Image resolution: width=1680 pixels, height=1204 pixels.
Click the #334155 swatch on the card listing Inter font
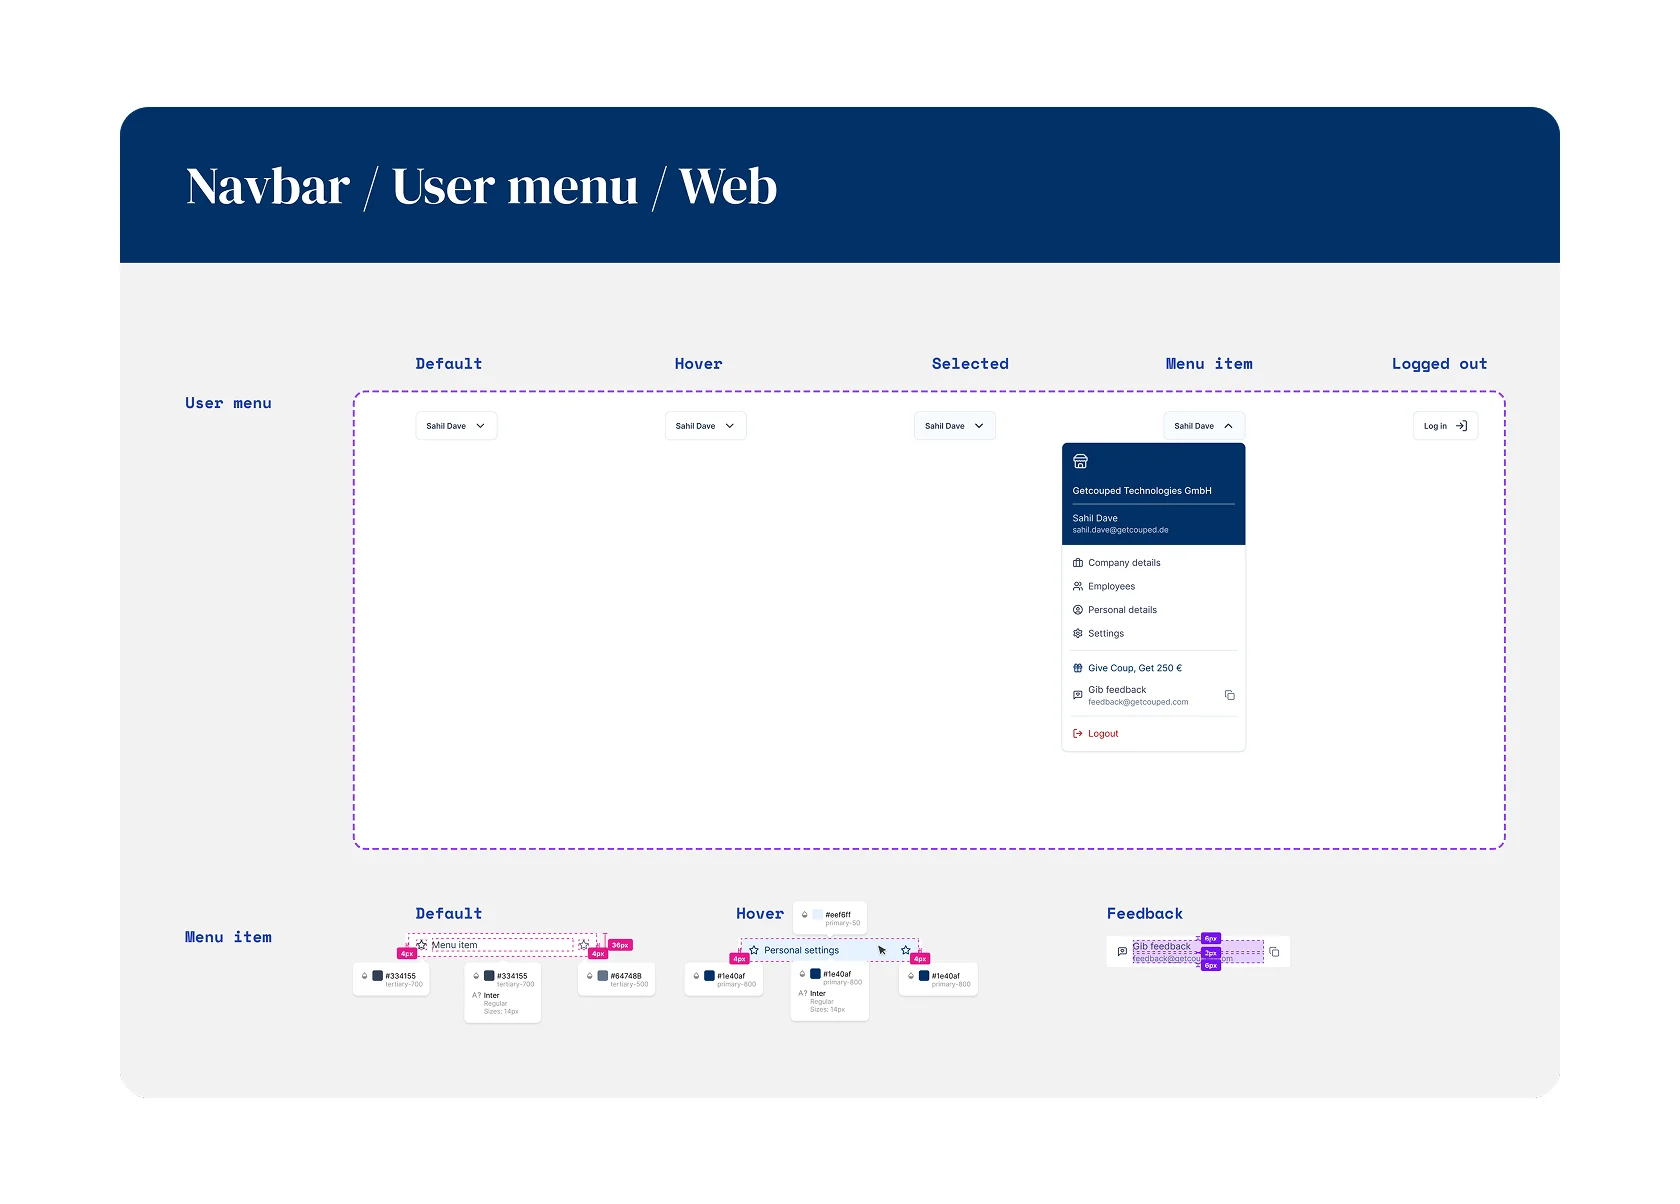tap(489, 976)
